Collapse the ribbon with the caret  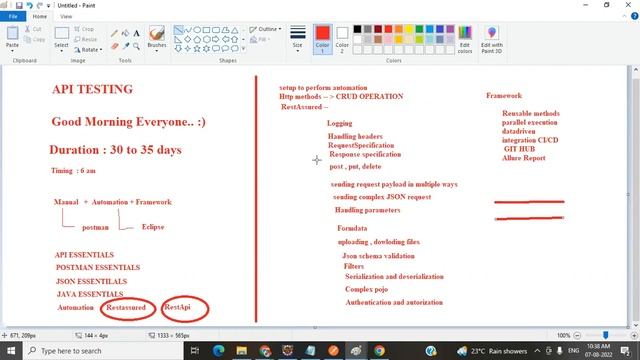624,16
